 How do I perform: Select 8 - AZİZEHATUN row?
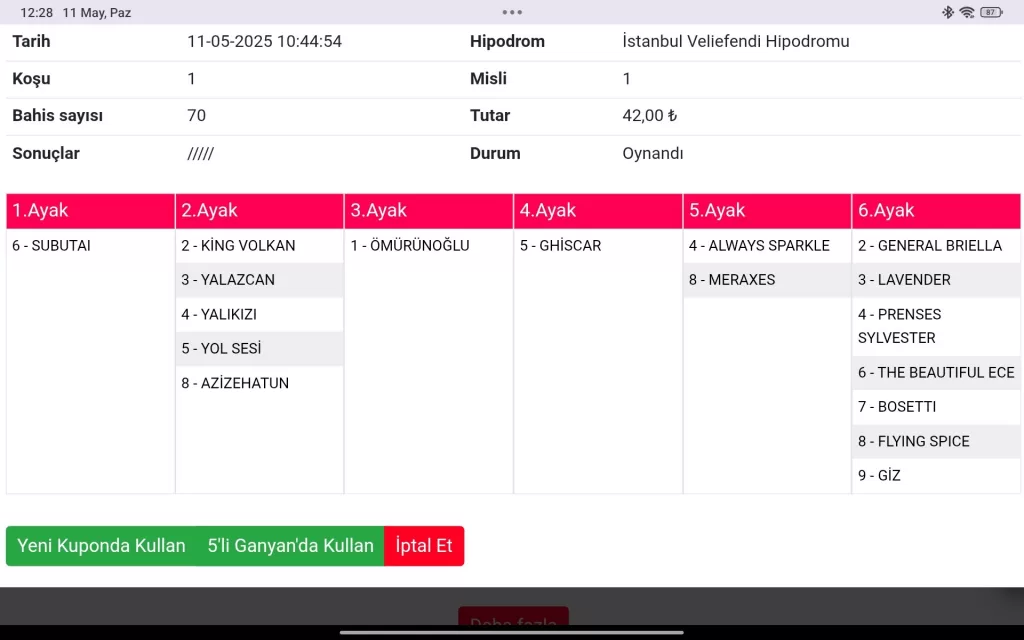pos(235,383)
